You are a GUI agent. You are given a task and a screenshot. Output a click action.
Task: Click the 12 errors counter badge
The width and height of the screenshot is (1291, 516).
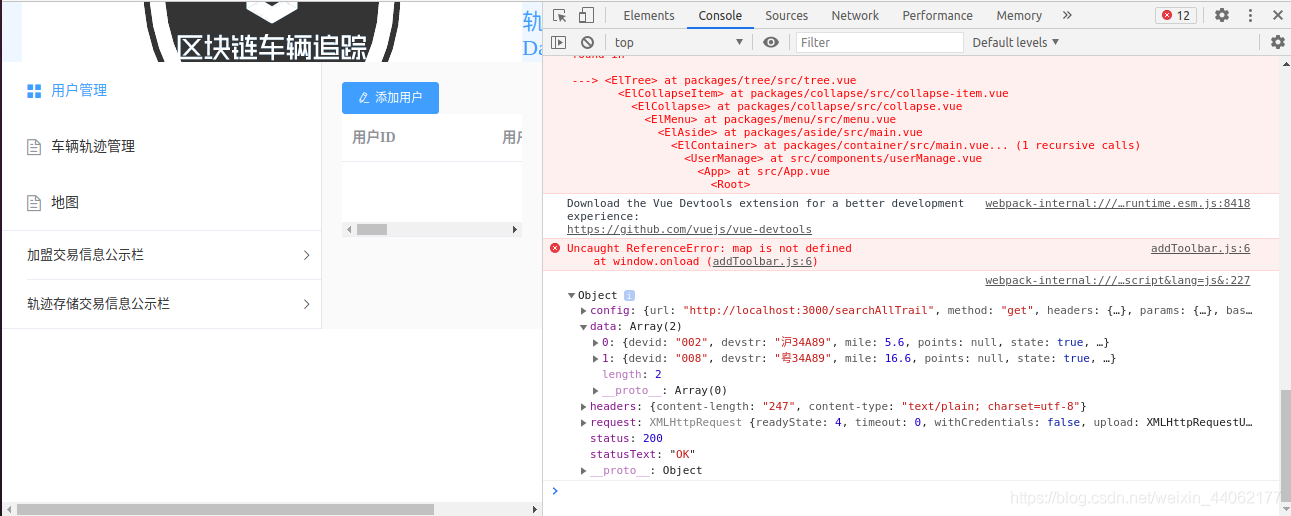[x=1175, y=15]
